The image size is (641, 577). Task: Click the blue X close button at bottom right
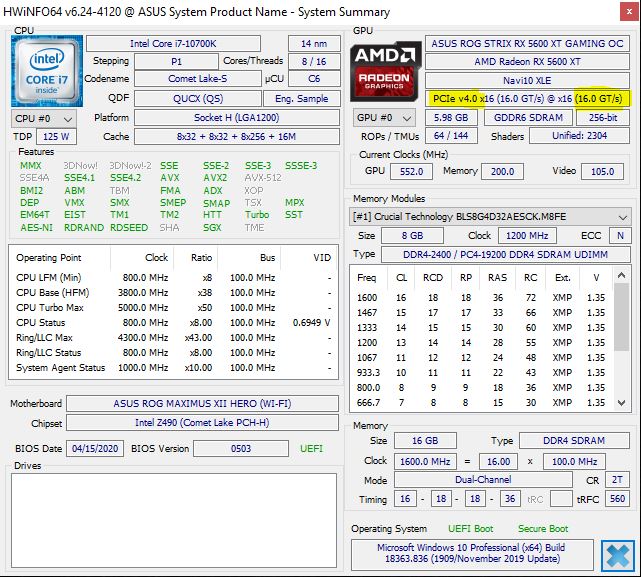[x=618, y=556]
